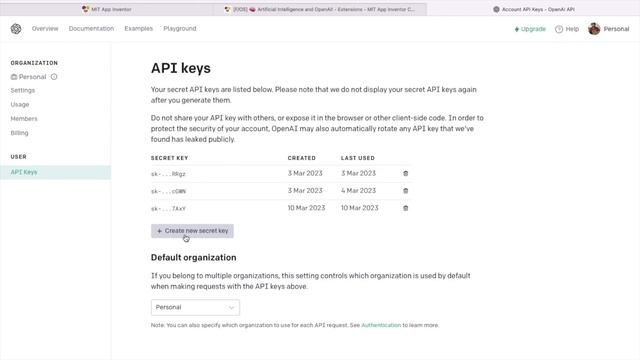Viewport: 640px width, 360px height.
Task: Click the LAST USED column header
Action: [358, 158]
